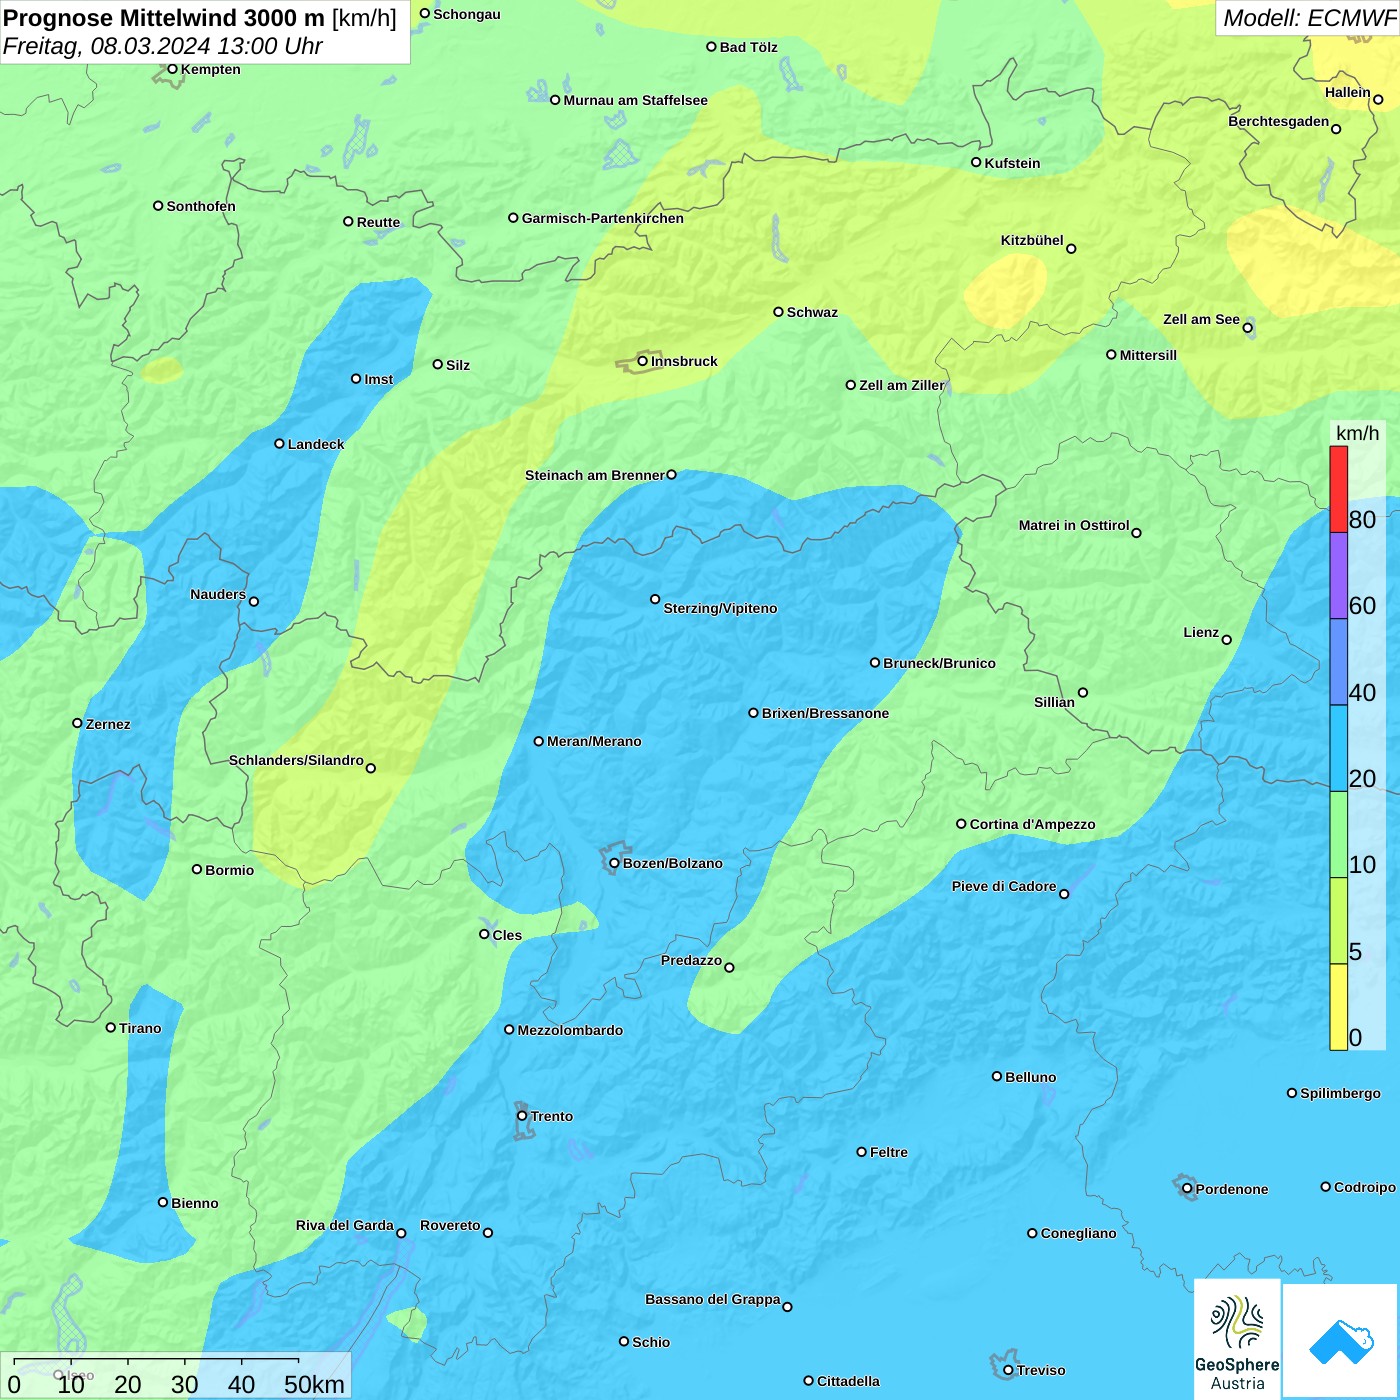
Task: Click the date 'Freitag, 08.03.2024 13:00 Uhr'
Action: [x=163, y=46]
